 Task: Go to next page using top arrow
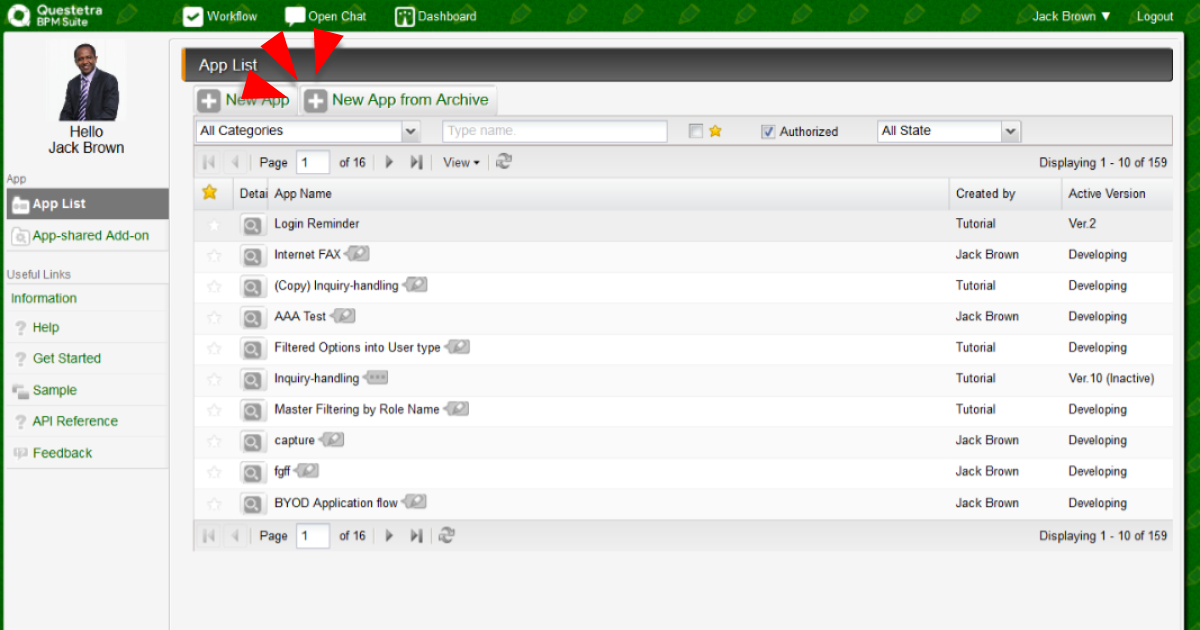(390, 162)
